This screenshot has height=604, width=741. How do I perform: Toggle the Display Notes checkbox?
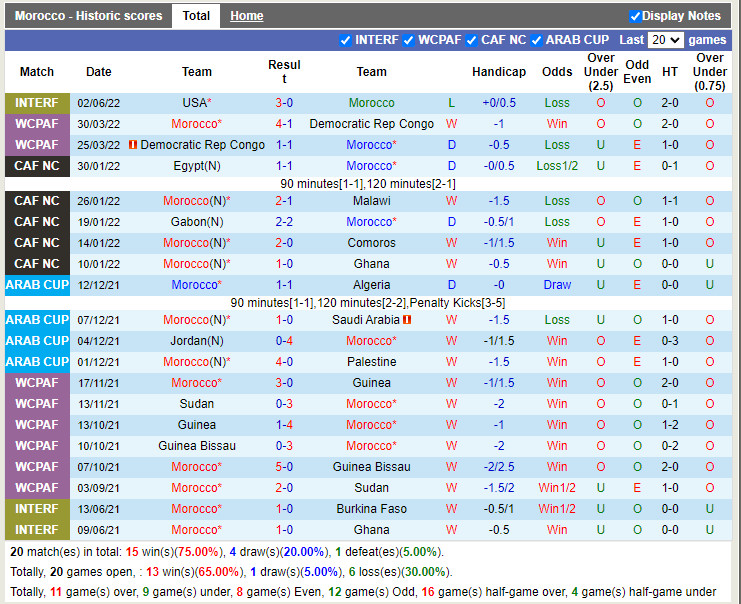(x=636, y=16)
